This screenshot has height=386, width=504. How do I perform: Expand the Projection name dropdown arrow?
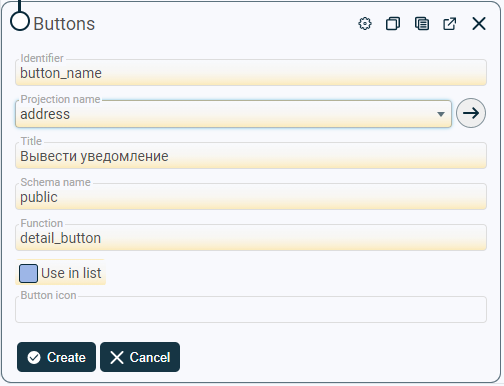coord(441,114)
